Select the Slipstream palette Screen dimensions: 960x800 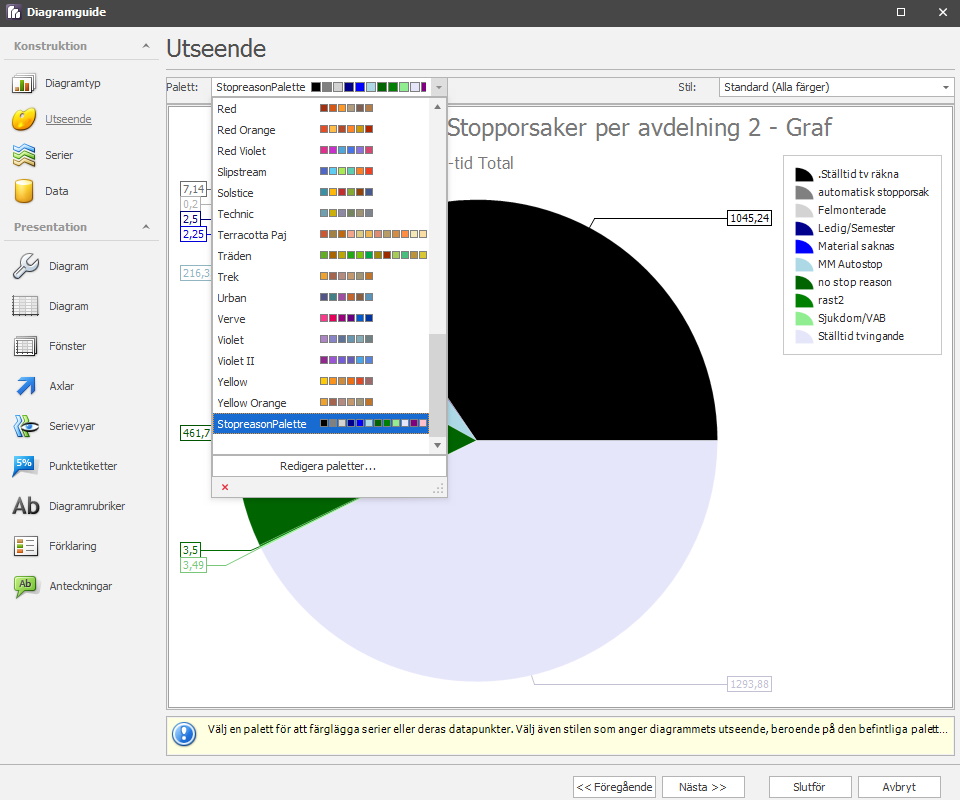click(x=321, y=172)
